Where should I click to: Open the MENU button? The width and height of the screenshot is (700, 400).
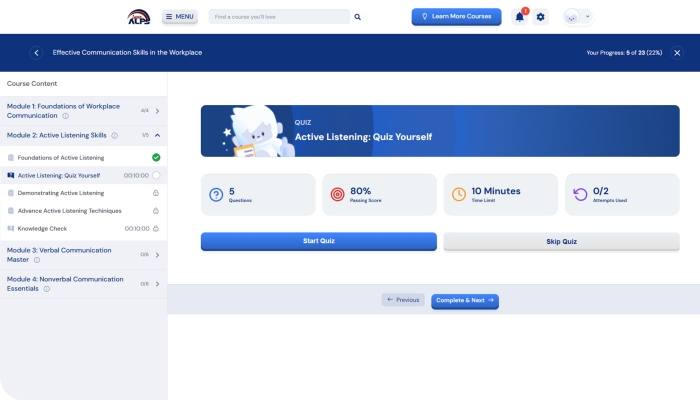click(180, 17)
